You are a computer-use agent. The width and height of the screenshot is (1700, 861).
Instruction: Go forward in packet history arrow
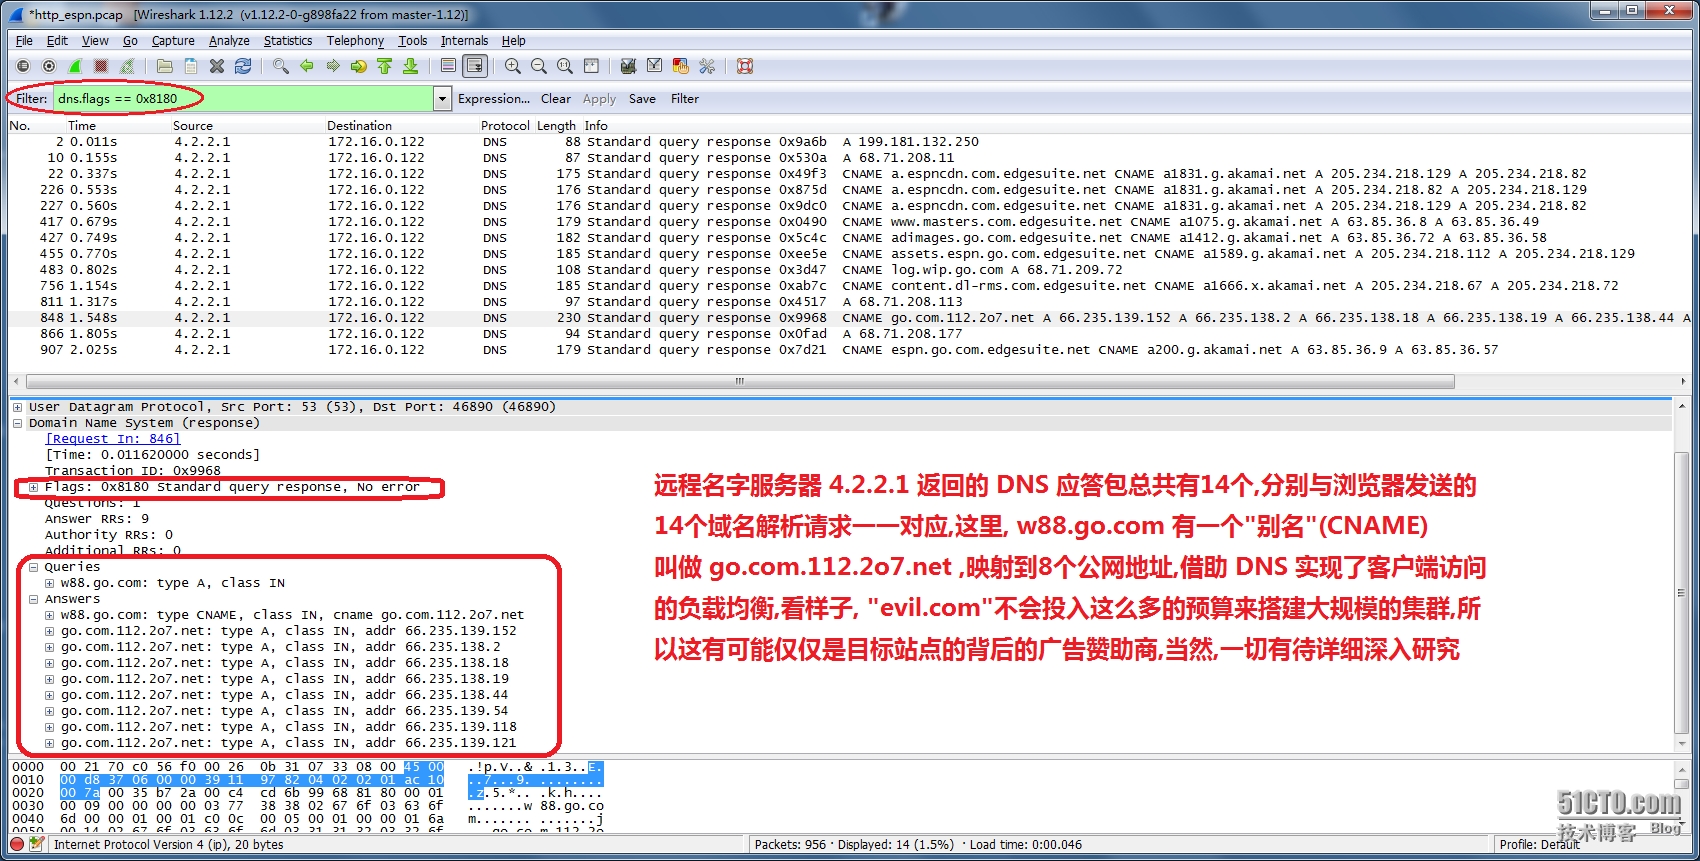pyautogui.click(x=333, y=66)
